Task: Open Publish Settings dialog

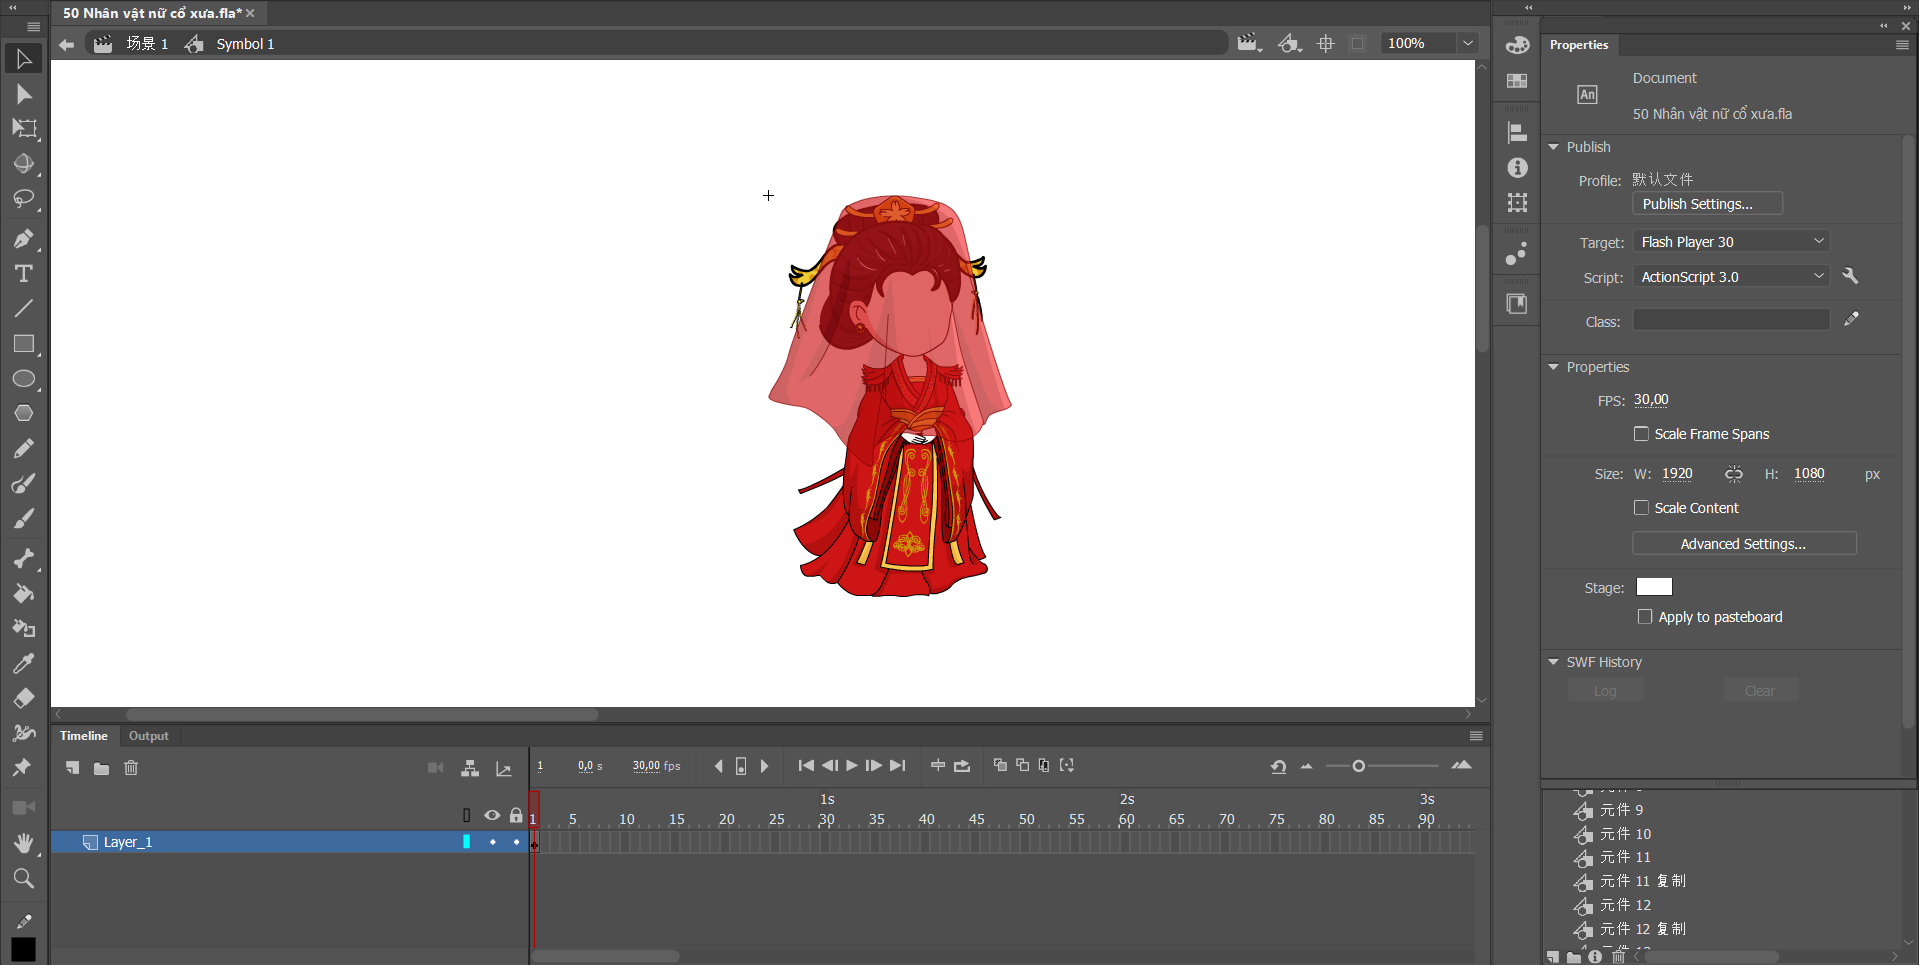Action: (1707, 204)
